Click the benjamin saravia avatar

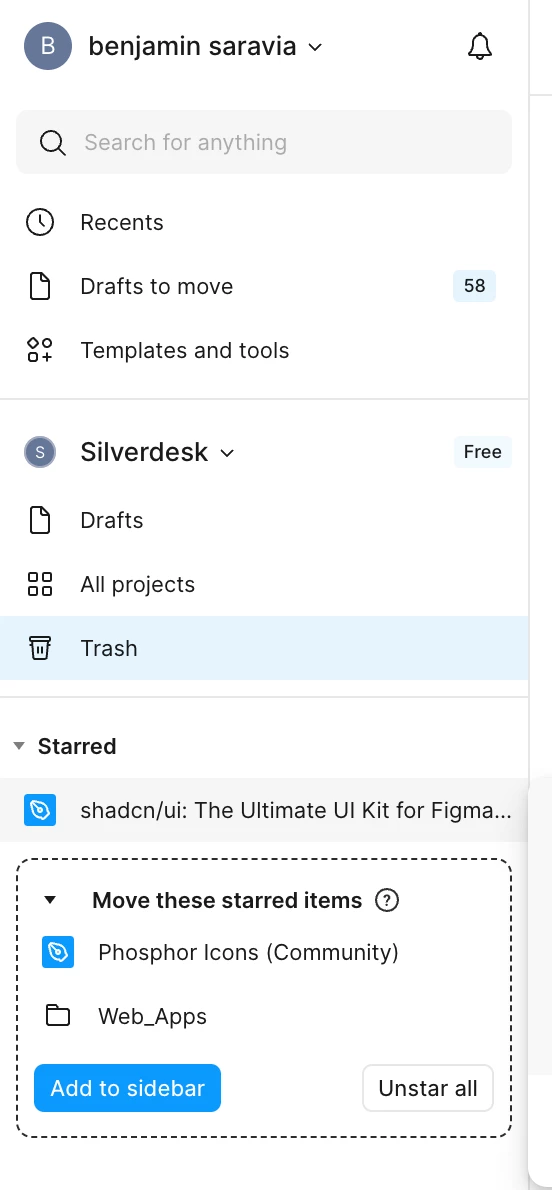pos(48,46)
